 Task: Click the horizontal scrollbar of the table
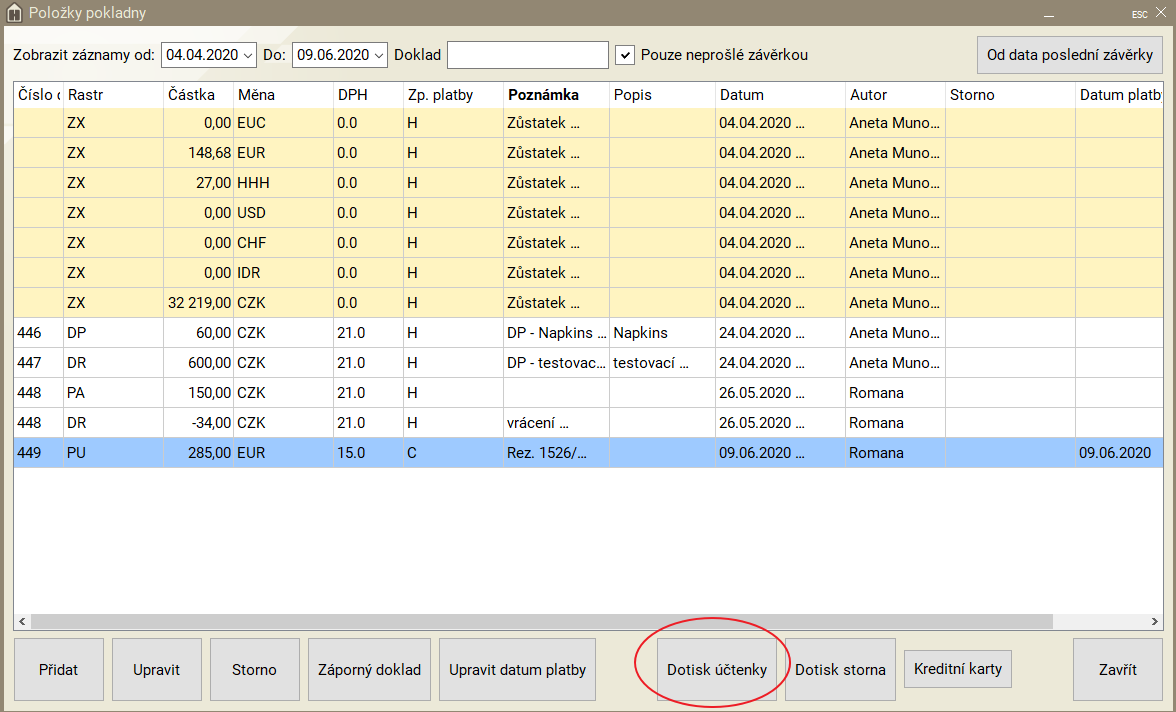540,621
